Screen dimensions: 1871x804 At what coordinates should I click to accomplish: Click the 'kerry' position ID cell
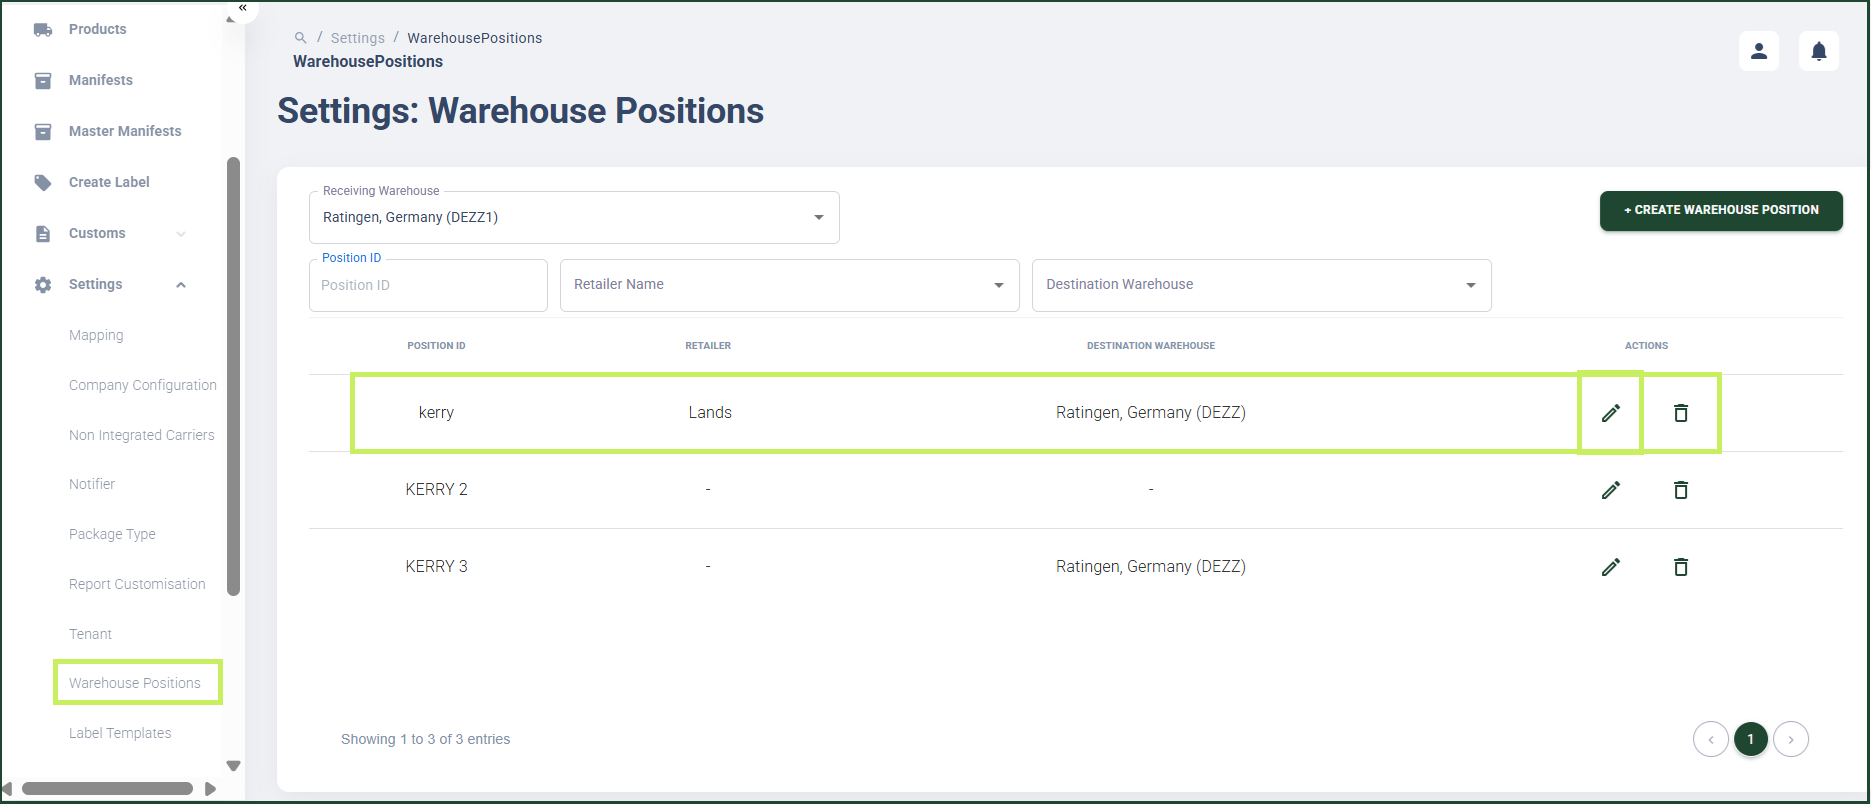click(436, 413)
